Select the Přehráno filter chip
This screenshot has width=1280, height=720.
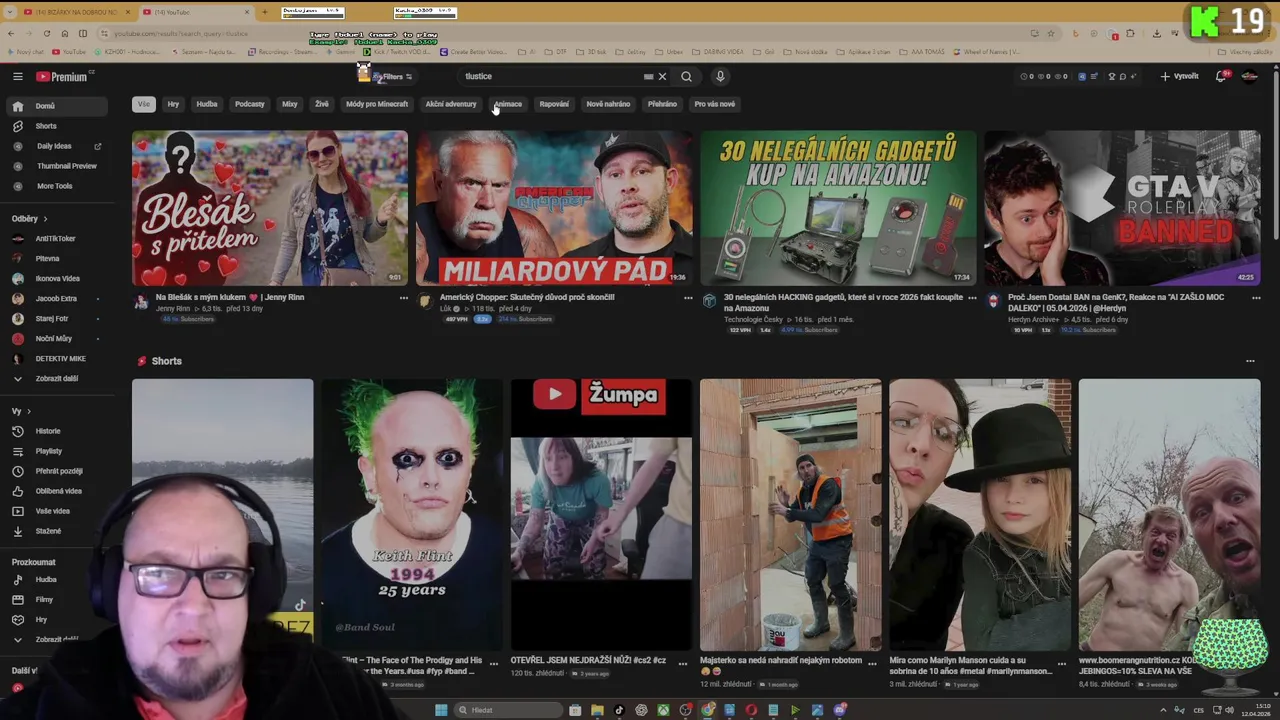[x=662, y=104]
